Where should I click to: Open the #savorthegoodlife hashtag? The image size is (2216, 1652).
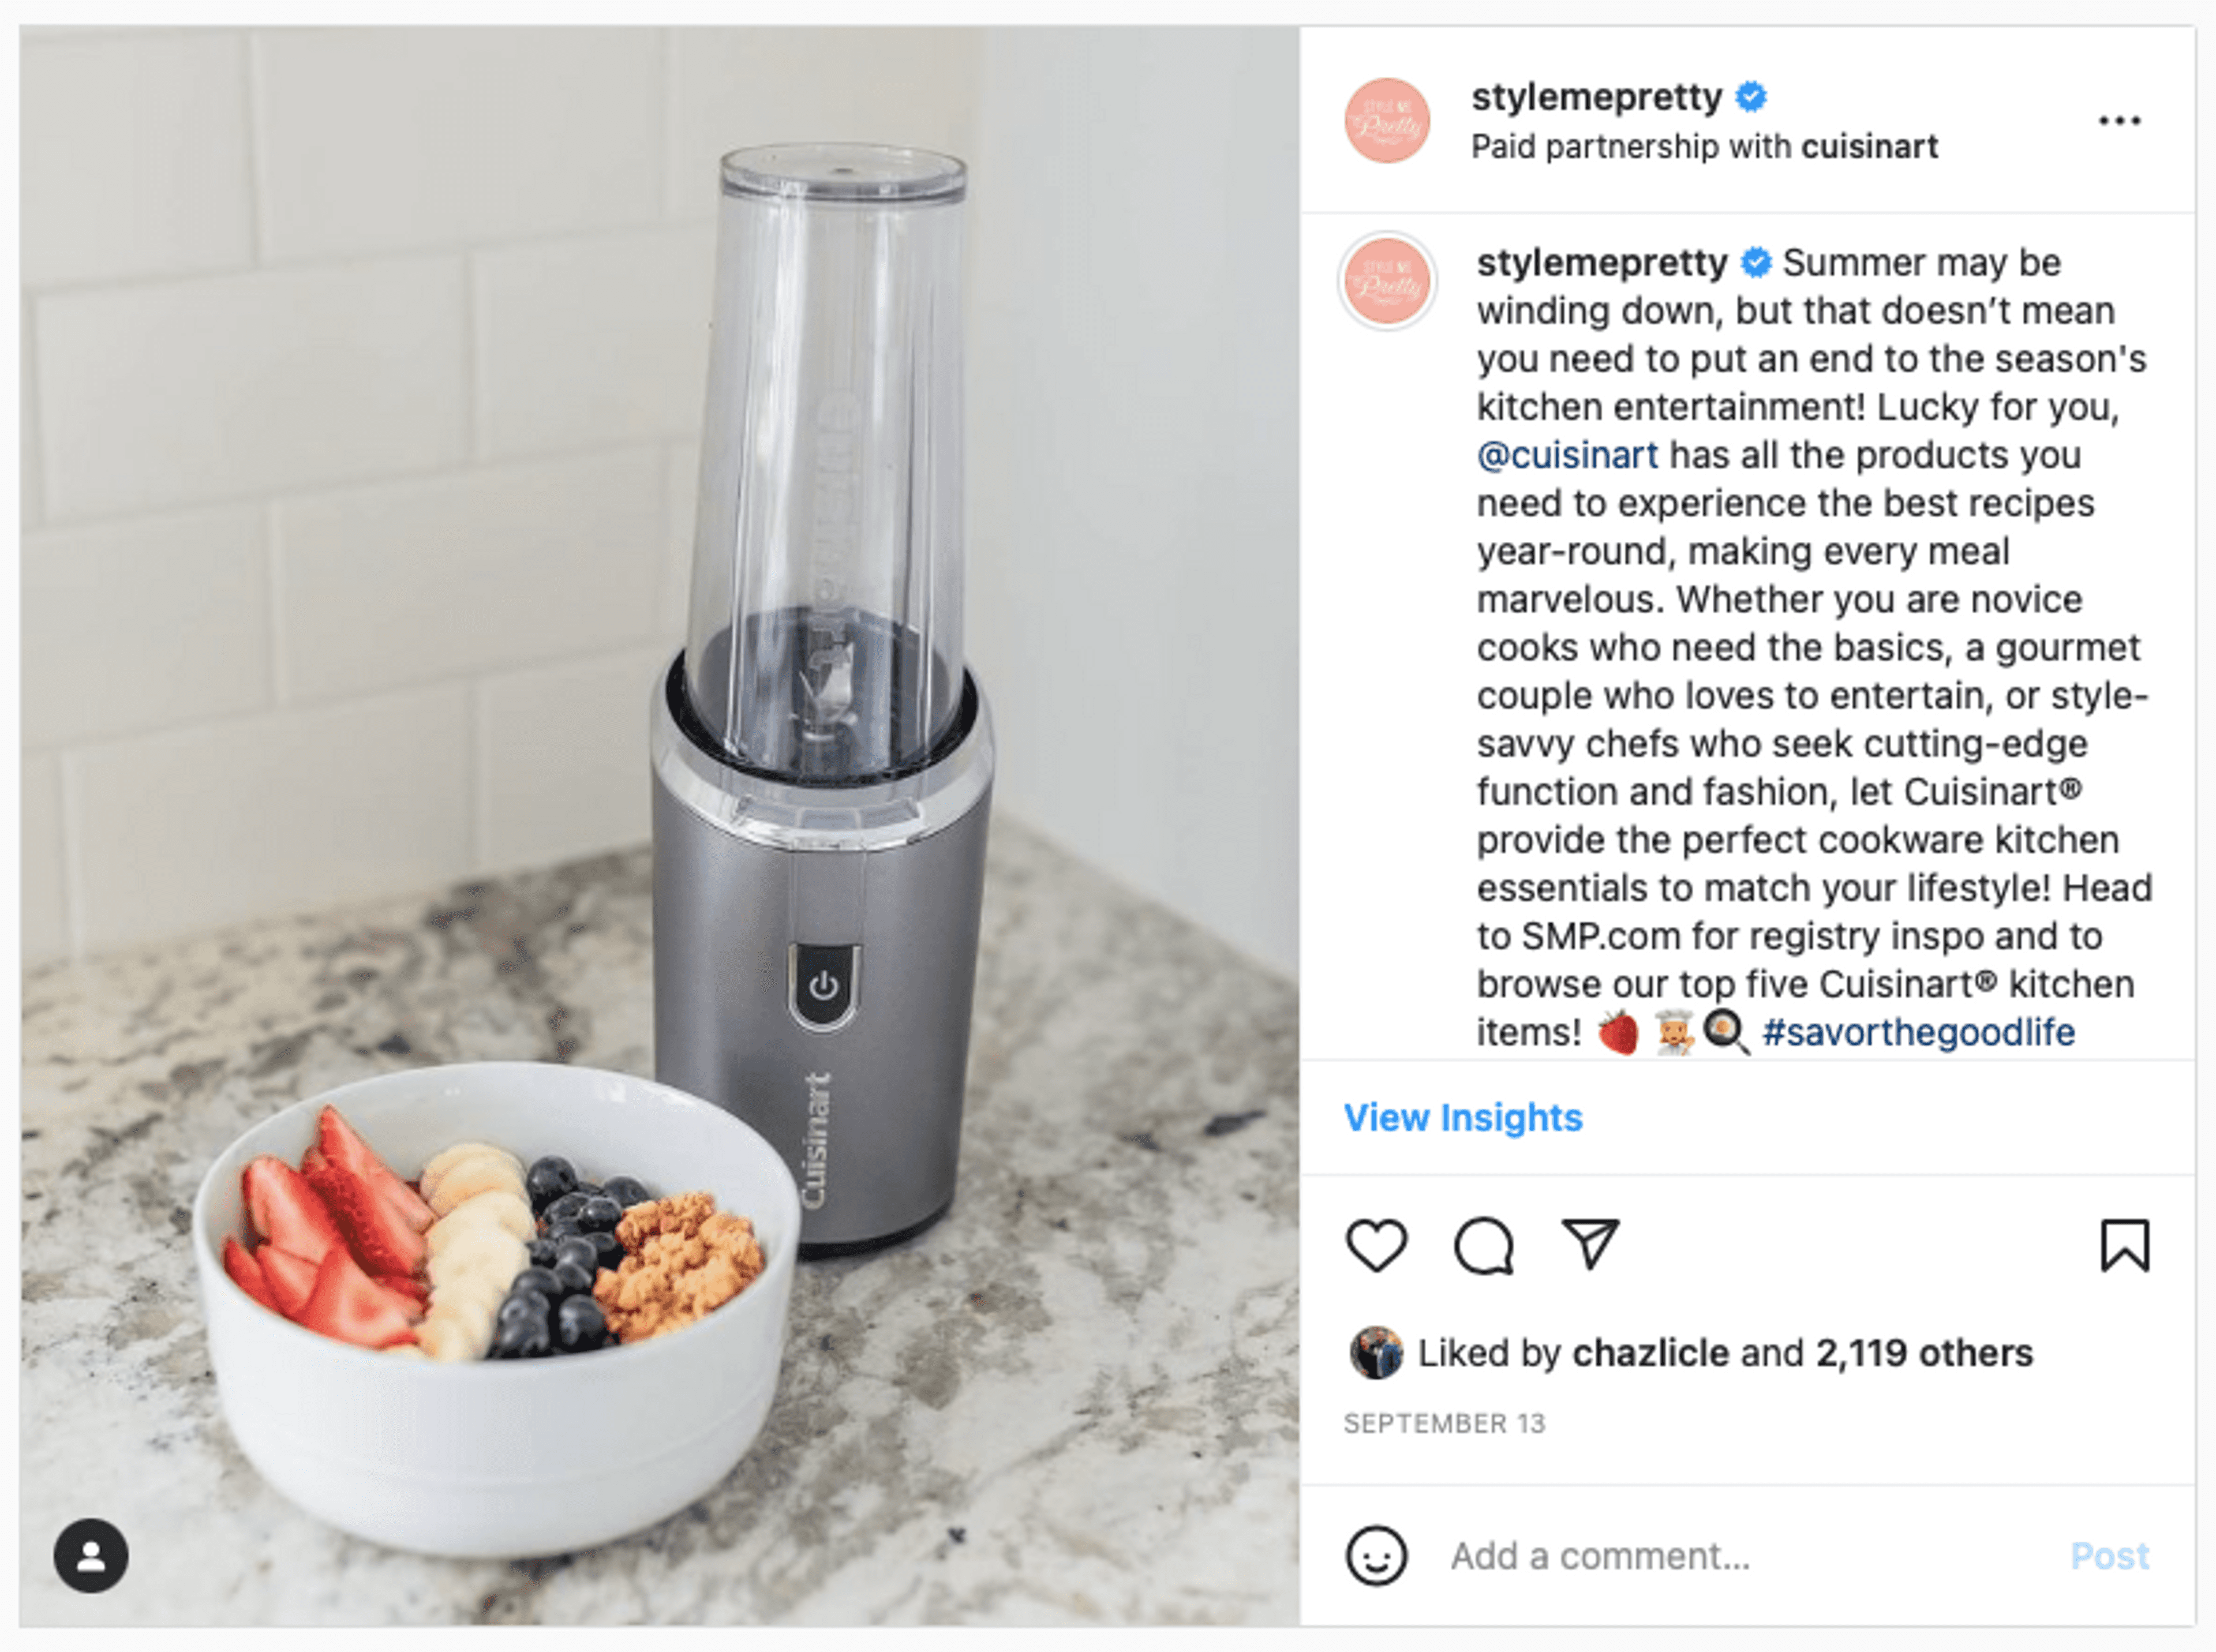click(x=1918, y=1032)
